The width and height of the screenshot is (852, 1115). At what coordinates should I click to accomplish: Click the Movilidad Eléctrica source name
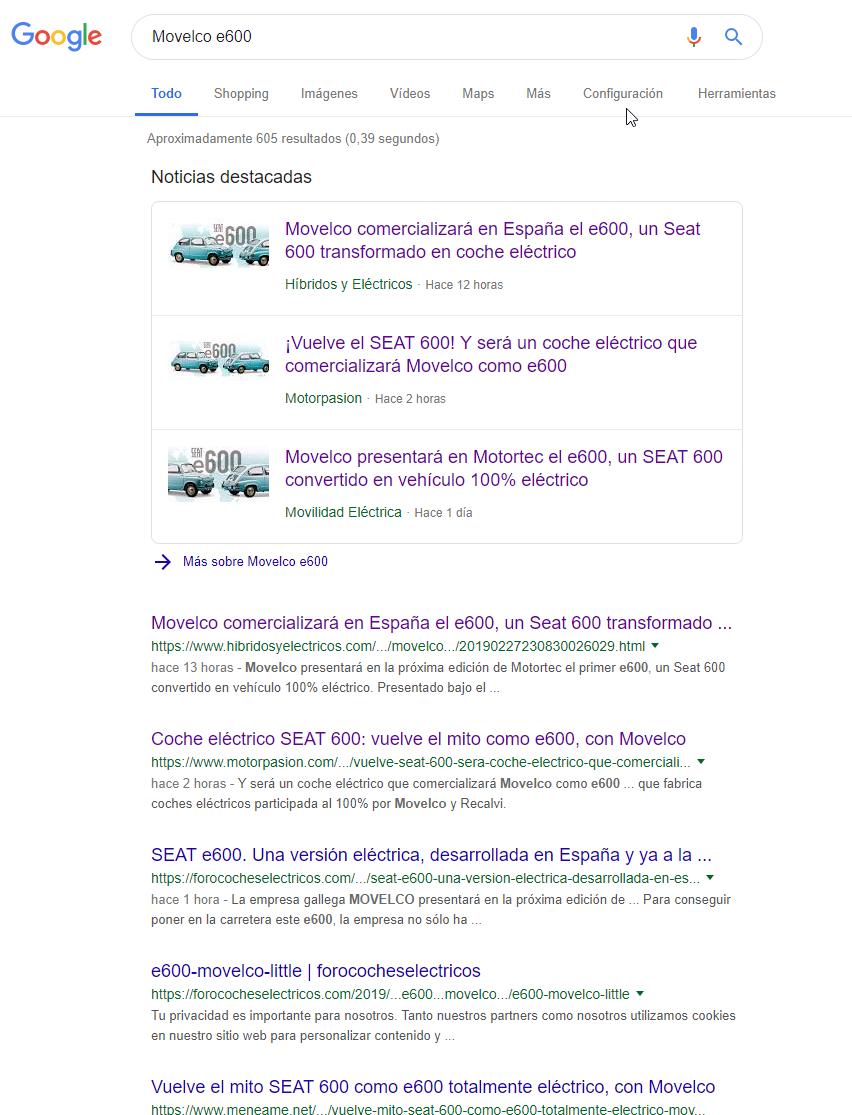tap(344, 512)
